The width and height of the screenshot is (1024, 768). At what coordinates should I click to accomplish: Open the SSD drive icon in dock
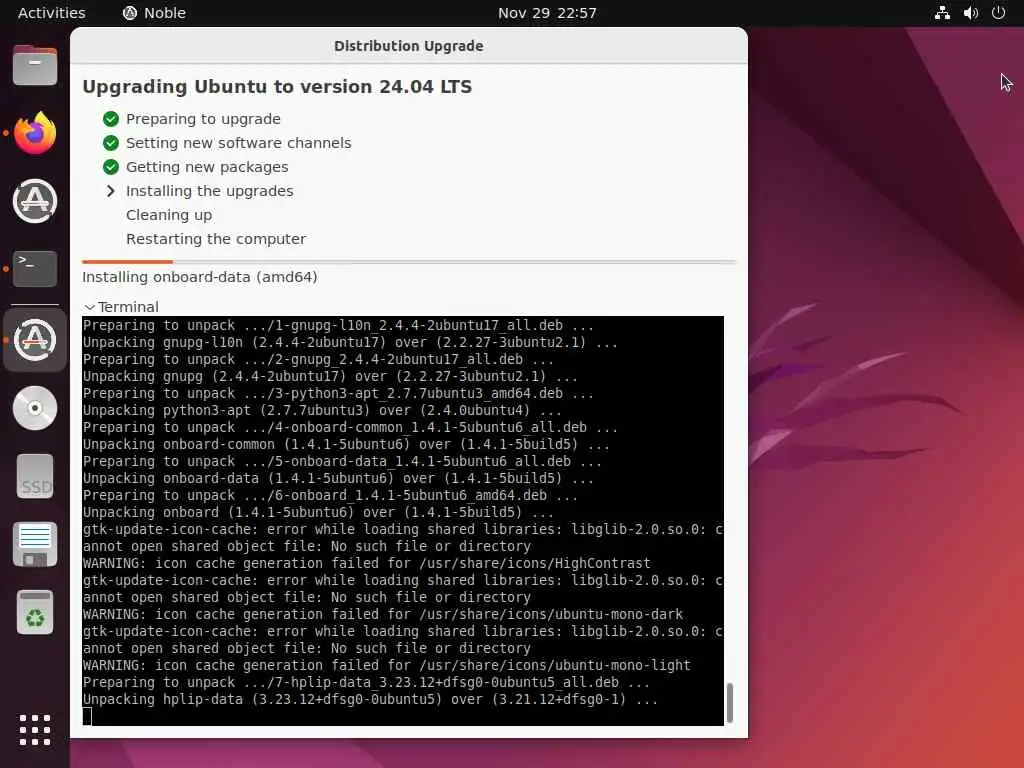[35, 476]
